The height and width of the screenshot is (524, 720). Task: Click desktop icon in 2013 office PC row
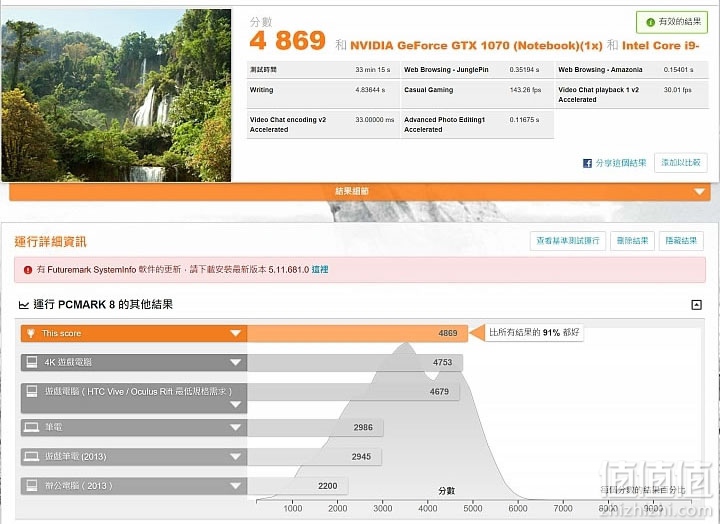click(32, 485)
